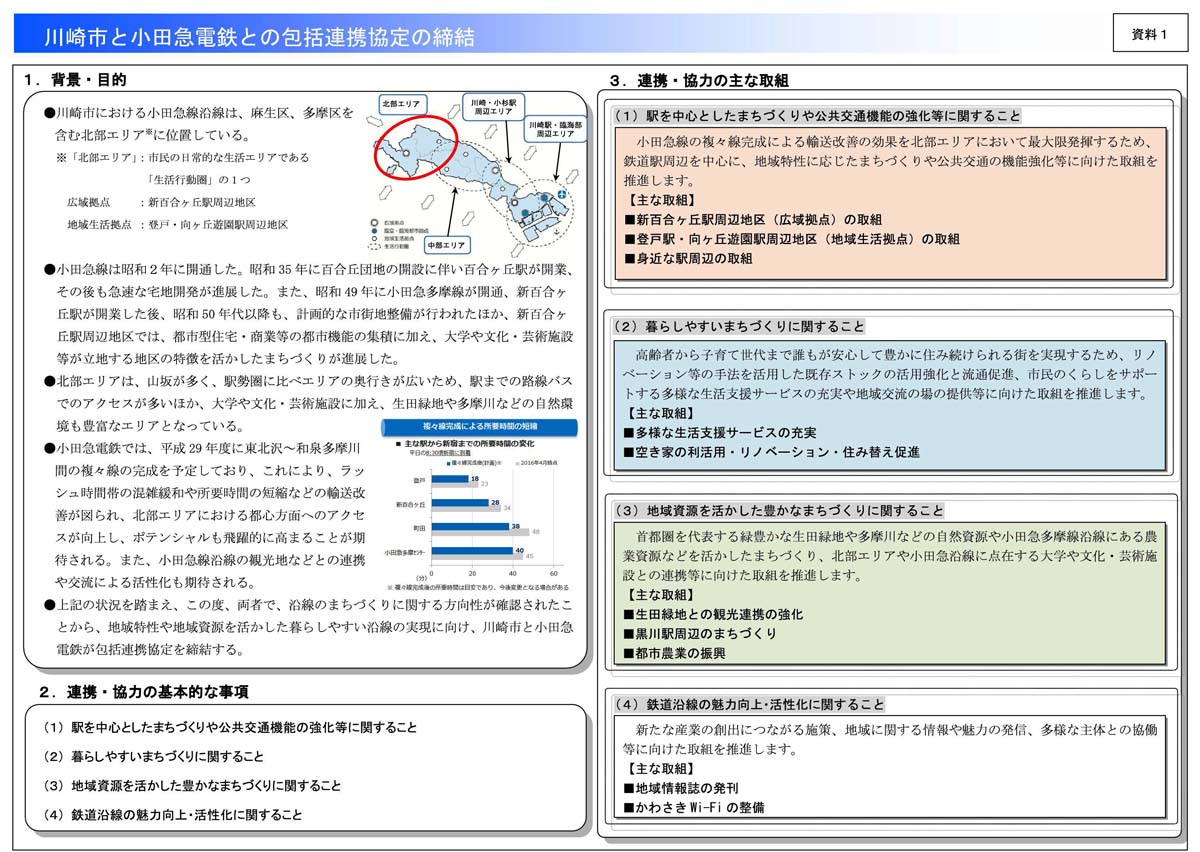1200x852 pixels.
Task: Click heading '(3)地域資源を活かした豊かなまちづくりに関すること' in section 3
Action: coord(779,510)
